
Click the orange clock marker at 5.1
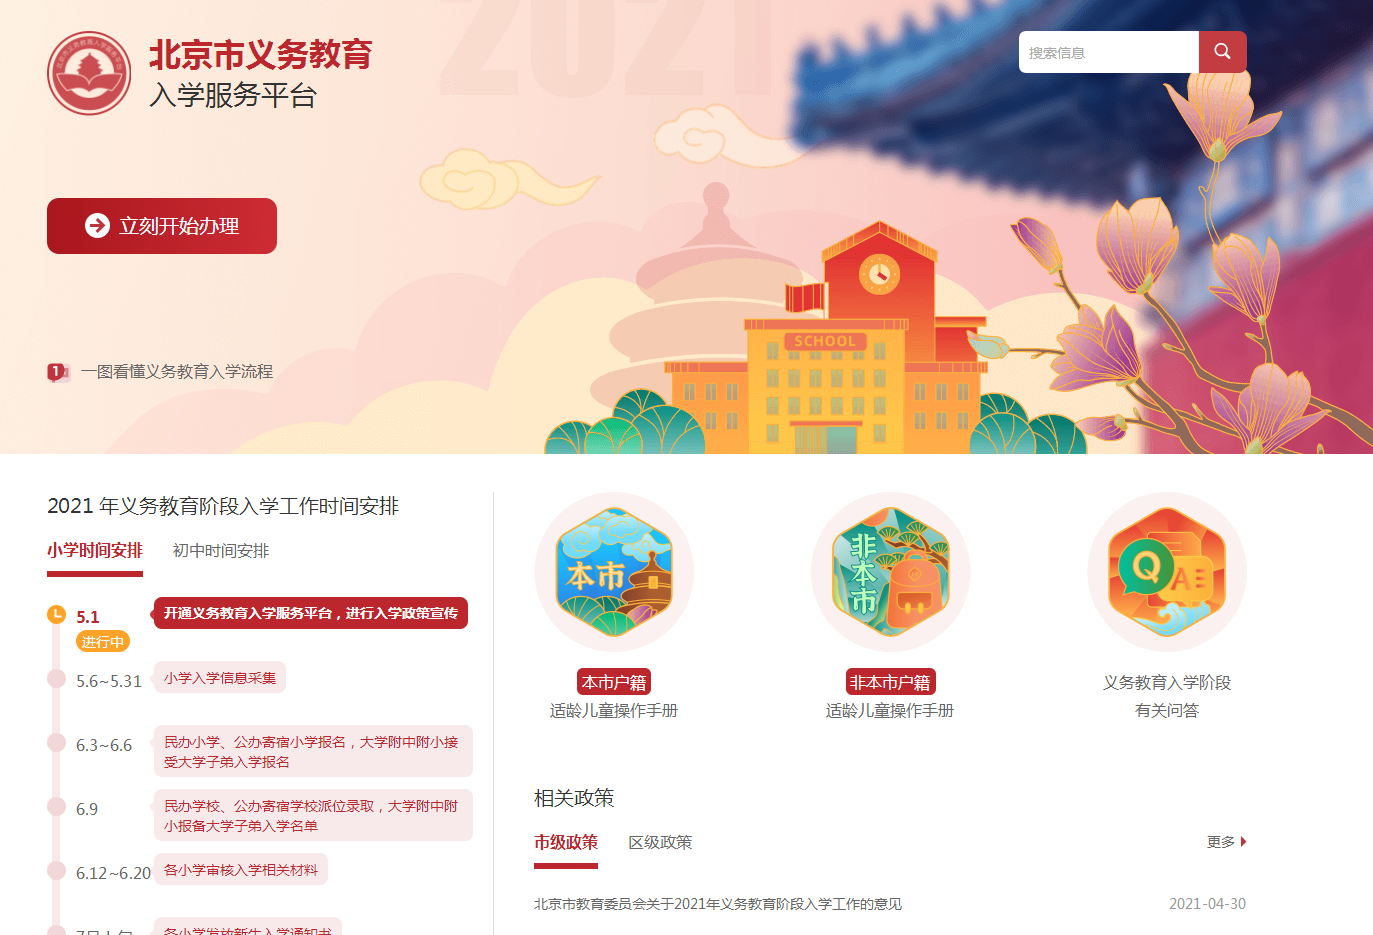click(57, 614)
